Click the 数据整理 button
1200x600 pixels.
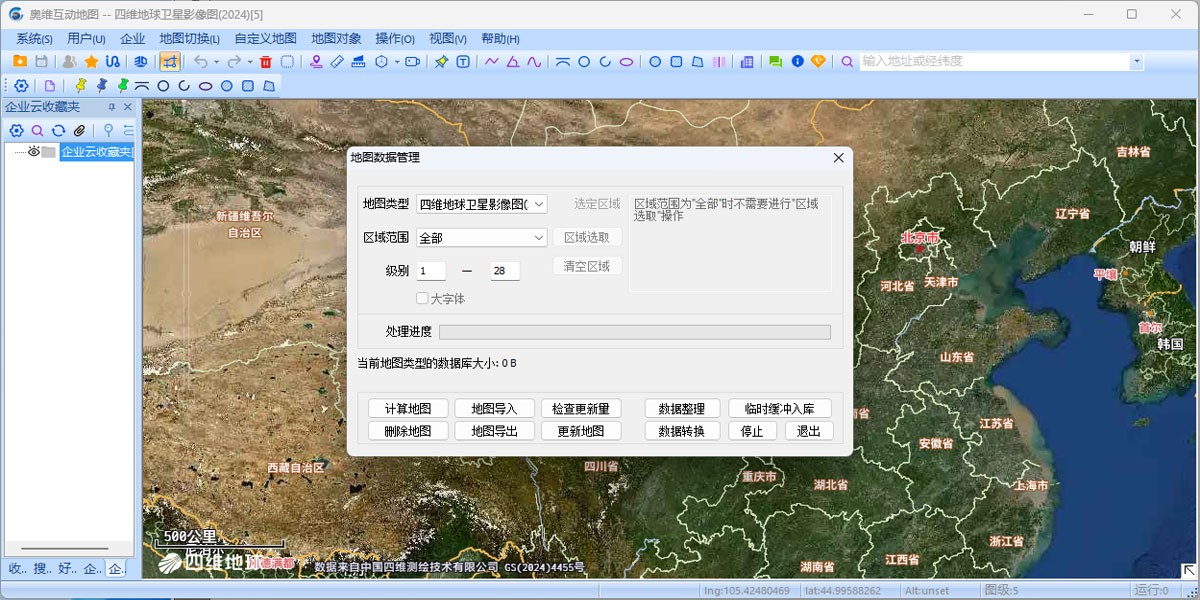682,409
